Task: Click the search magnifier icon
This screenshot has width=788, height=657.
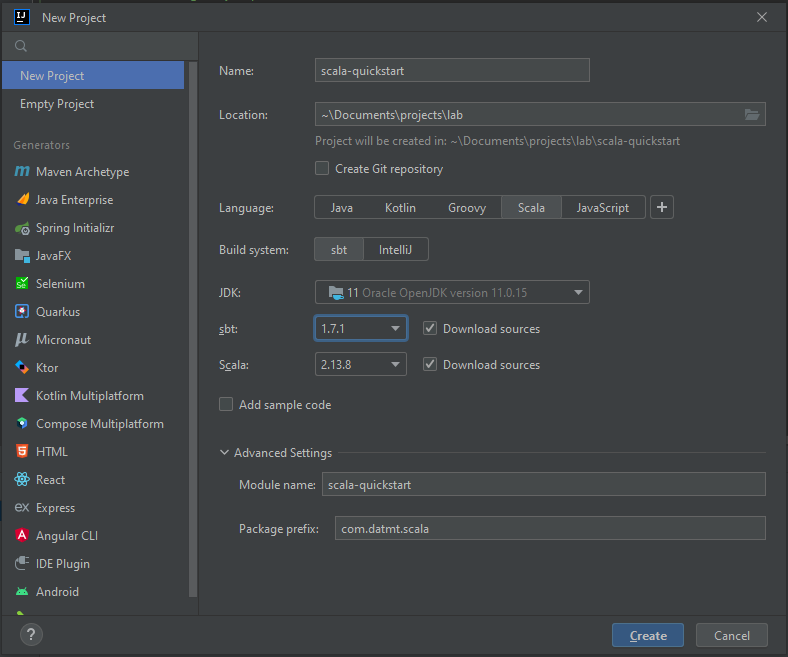Action: pyautogui.click(x=21, y=46)
